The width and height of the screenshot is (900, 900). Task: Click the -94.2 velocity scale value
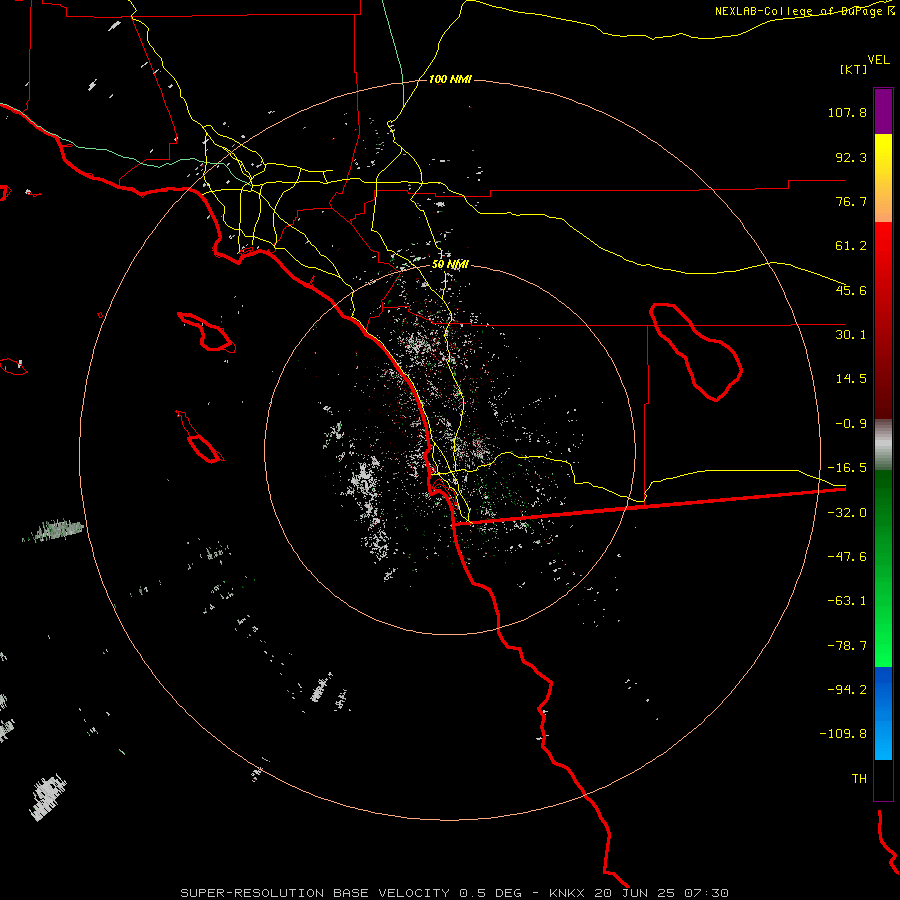pos(847,690)
